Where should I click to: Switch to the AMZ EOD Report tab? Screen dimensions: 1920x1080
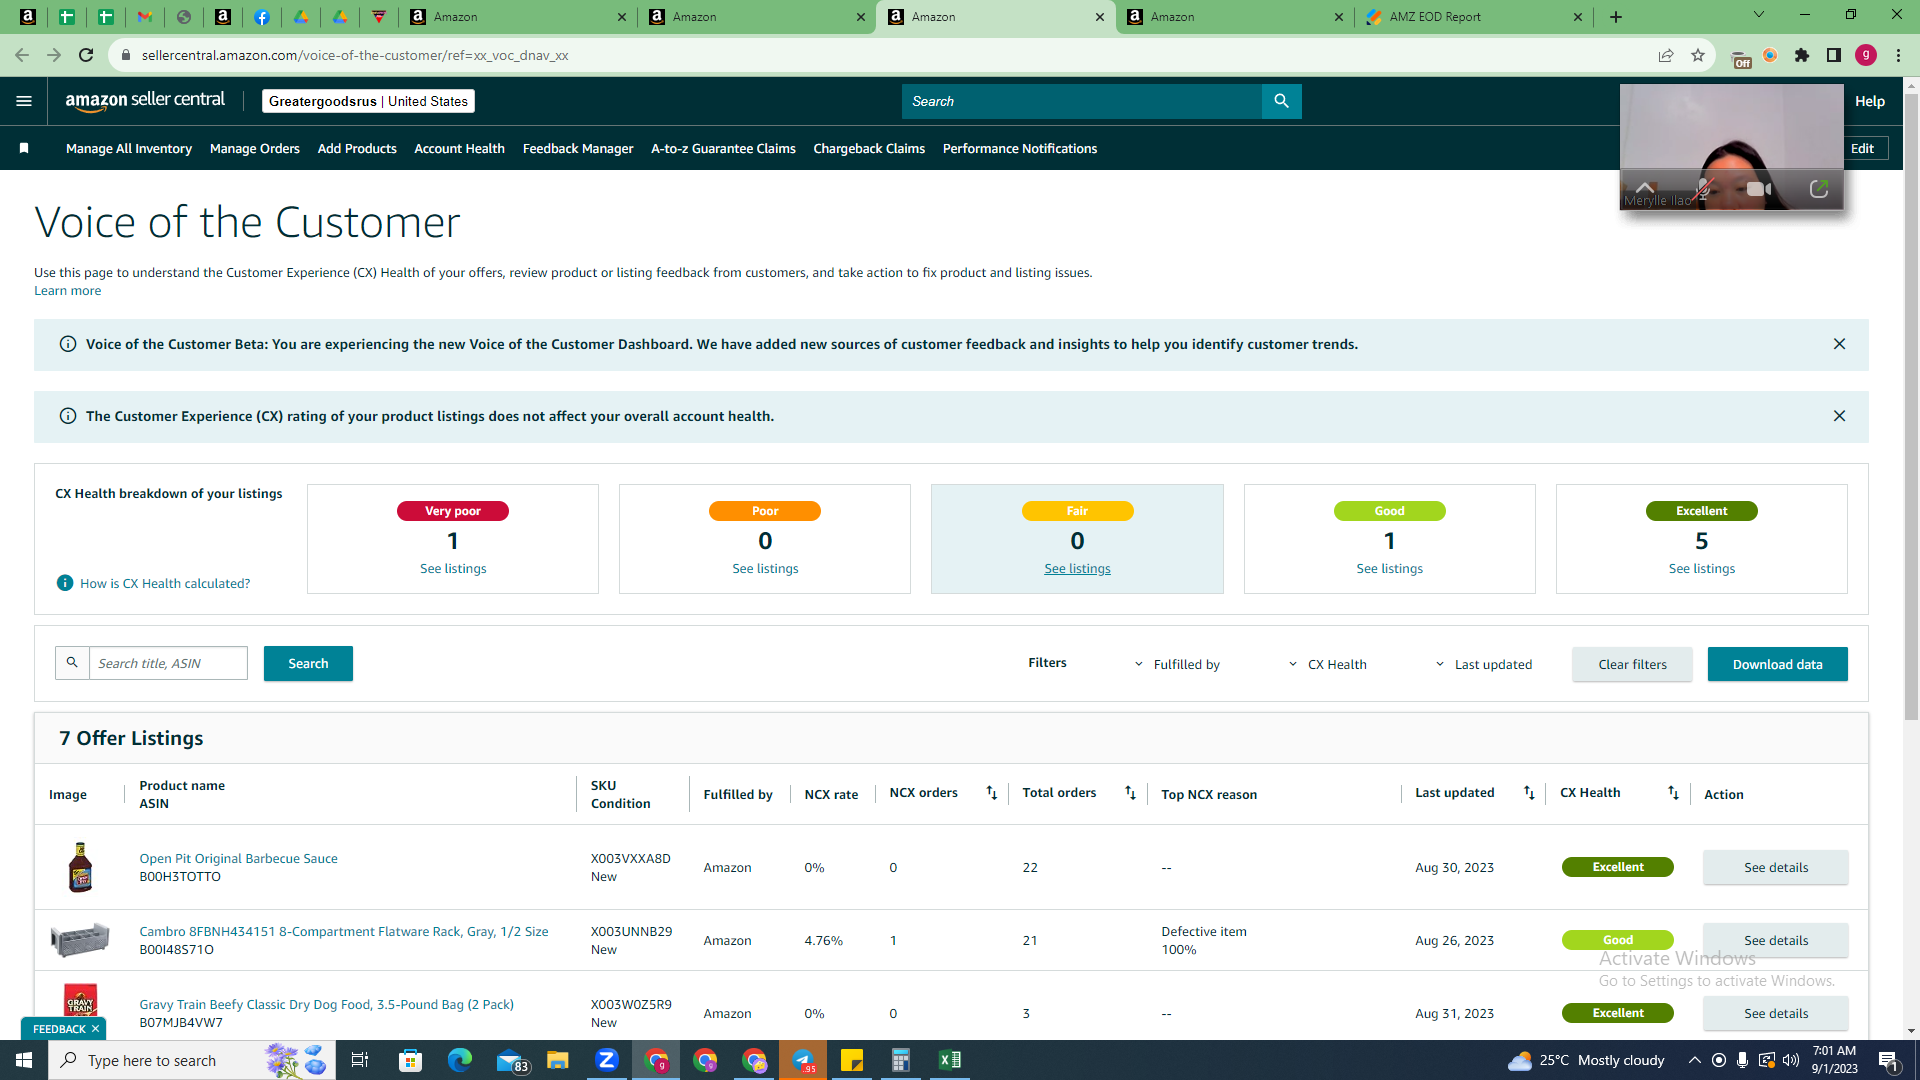click(x=1473, y=17)
